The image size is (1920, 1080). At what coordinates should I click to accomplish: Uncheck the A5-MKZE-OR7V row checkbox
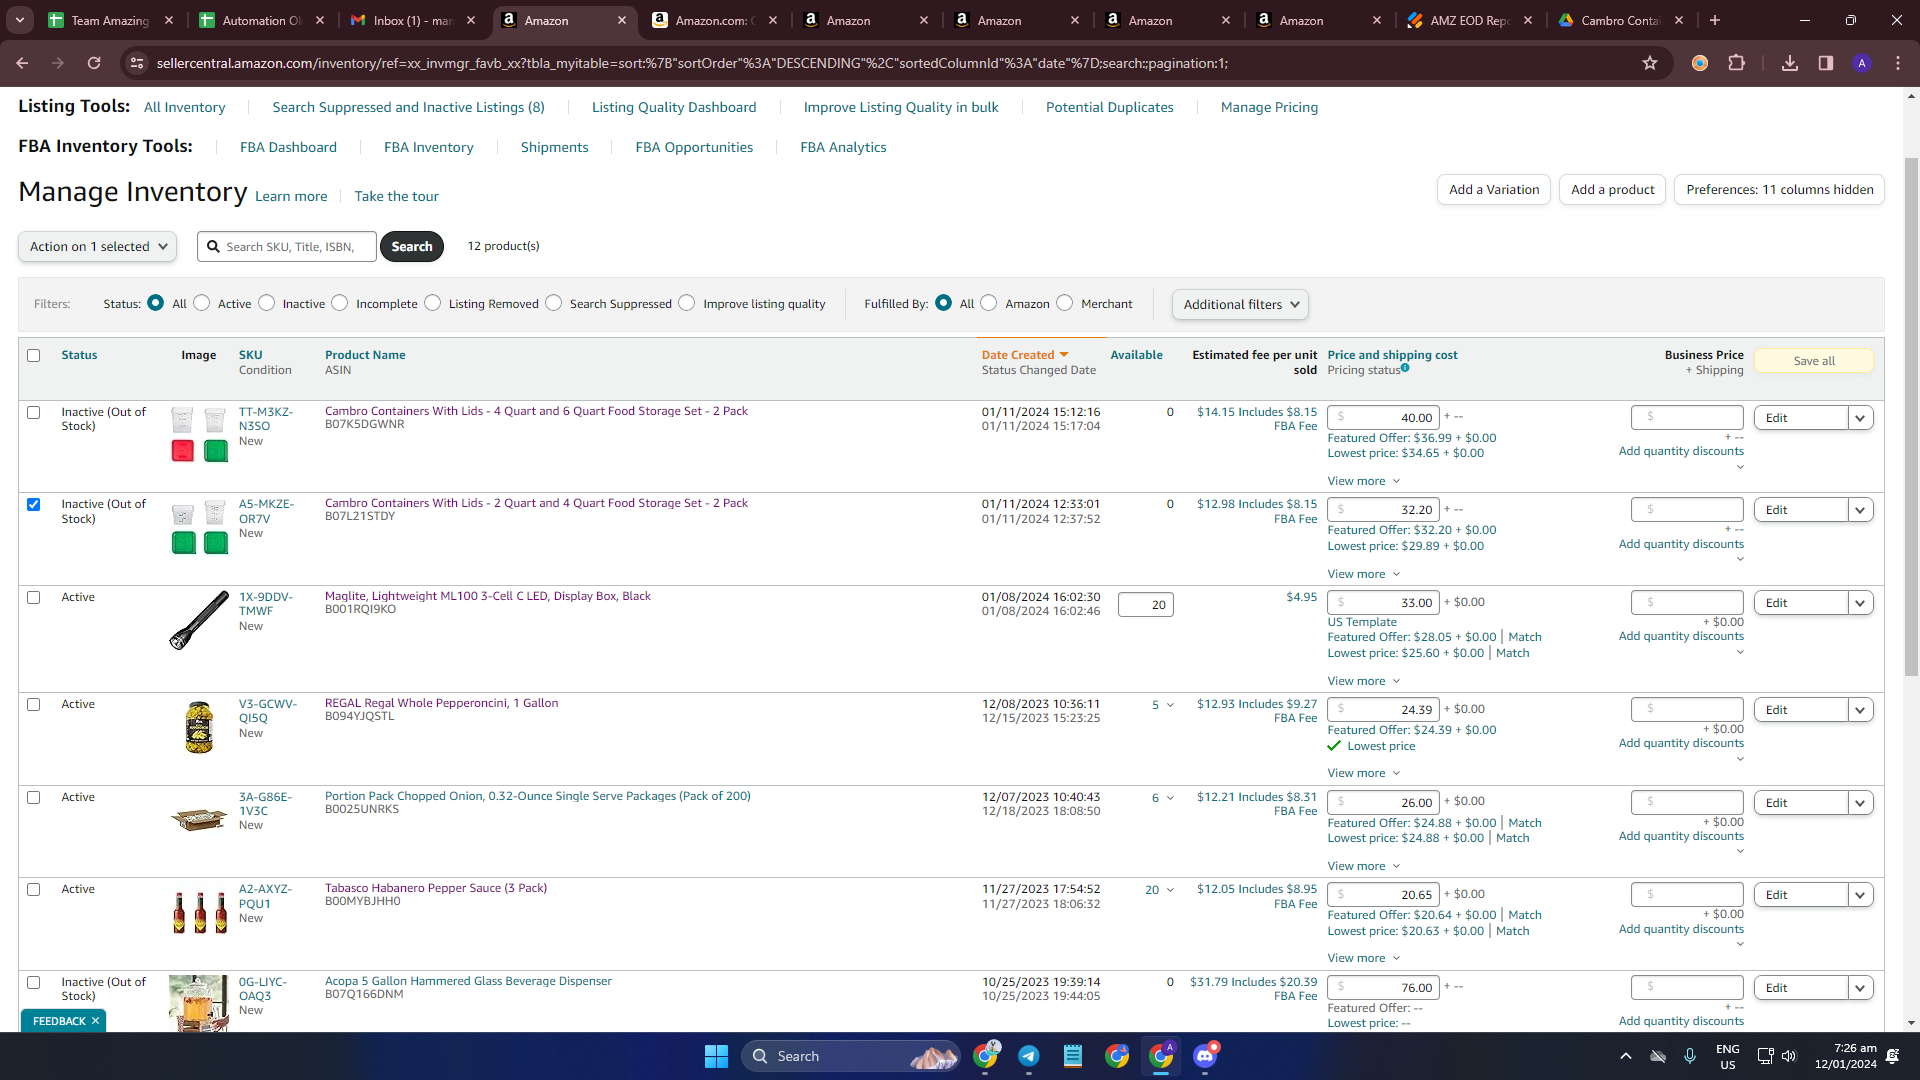pyautogui.click(x=34, y=504)
